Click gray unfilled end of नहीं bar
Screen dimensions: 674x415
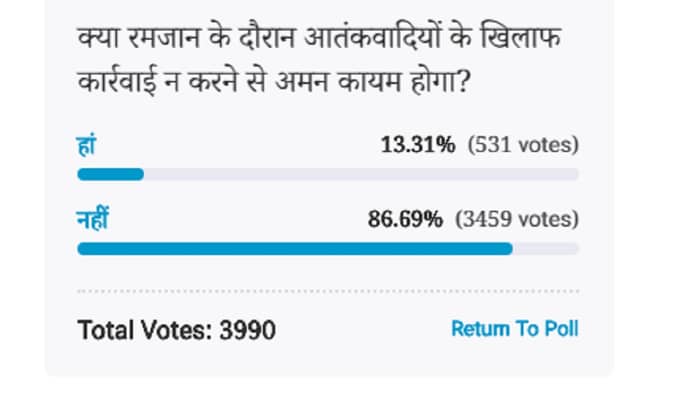(546, 248)
